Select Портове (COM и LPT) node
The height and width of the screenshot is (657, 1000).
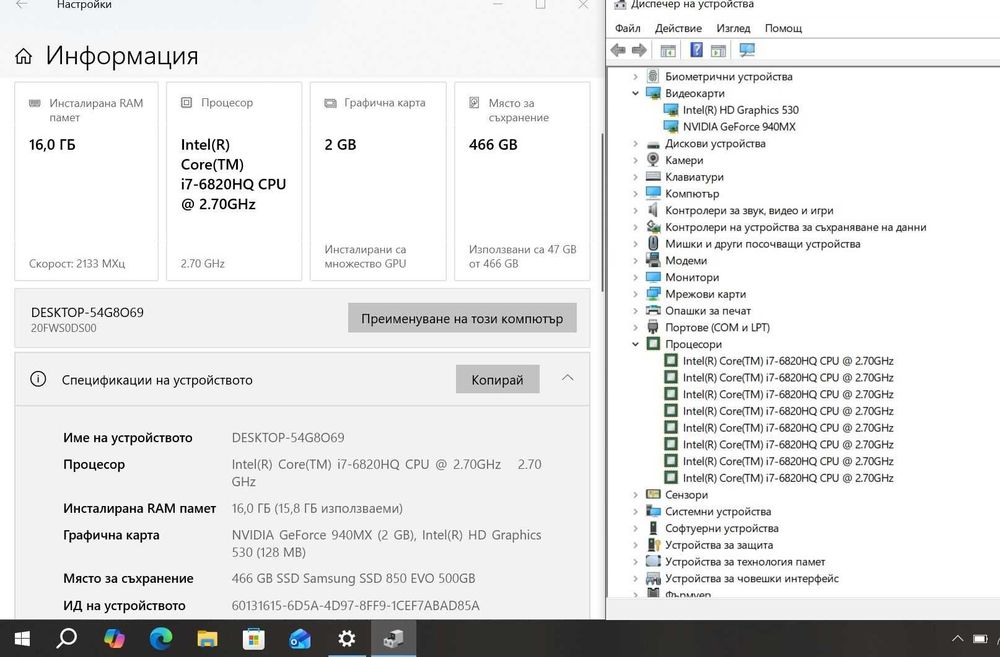717,327
